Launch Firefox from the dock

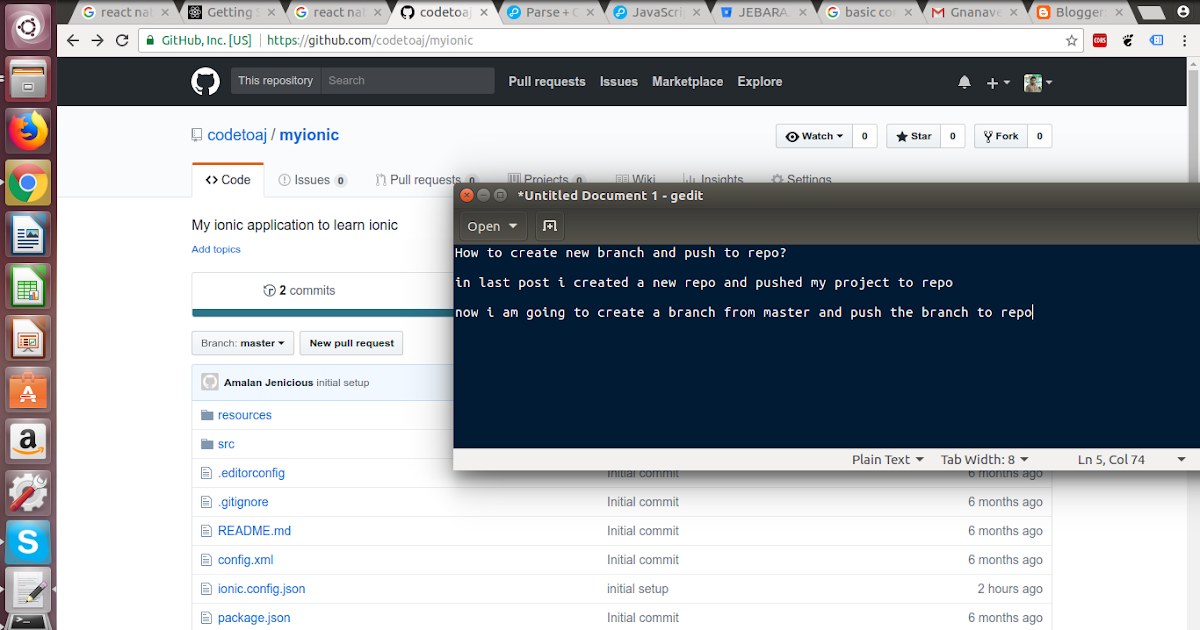click(x=27, y=130)
